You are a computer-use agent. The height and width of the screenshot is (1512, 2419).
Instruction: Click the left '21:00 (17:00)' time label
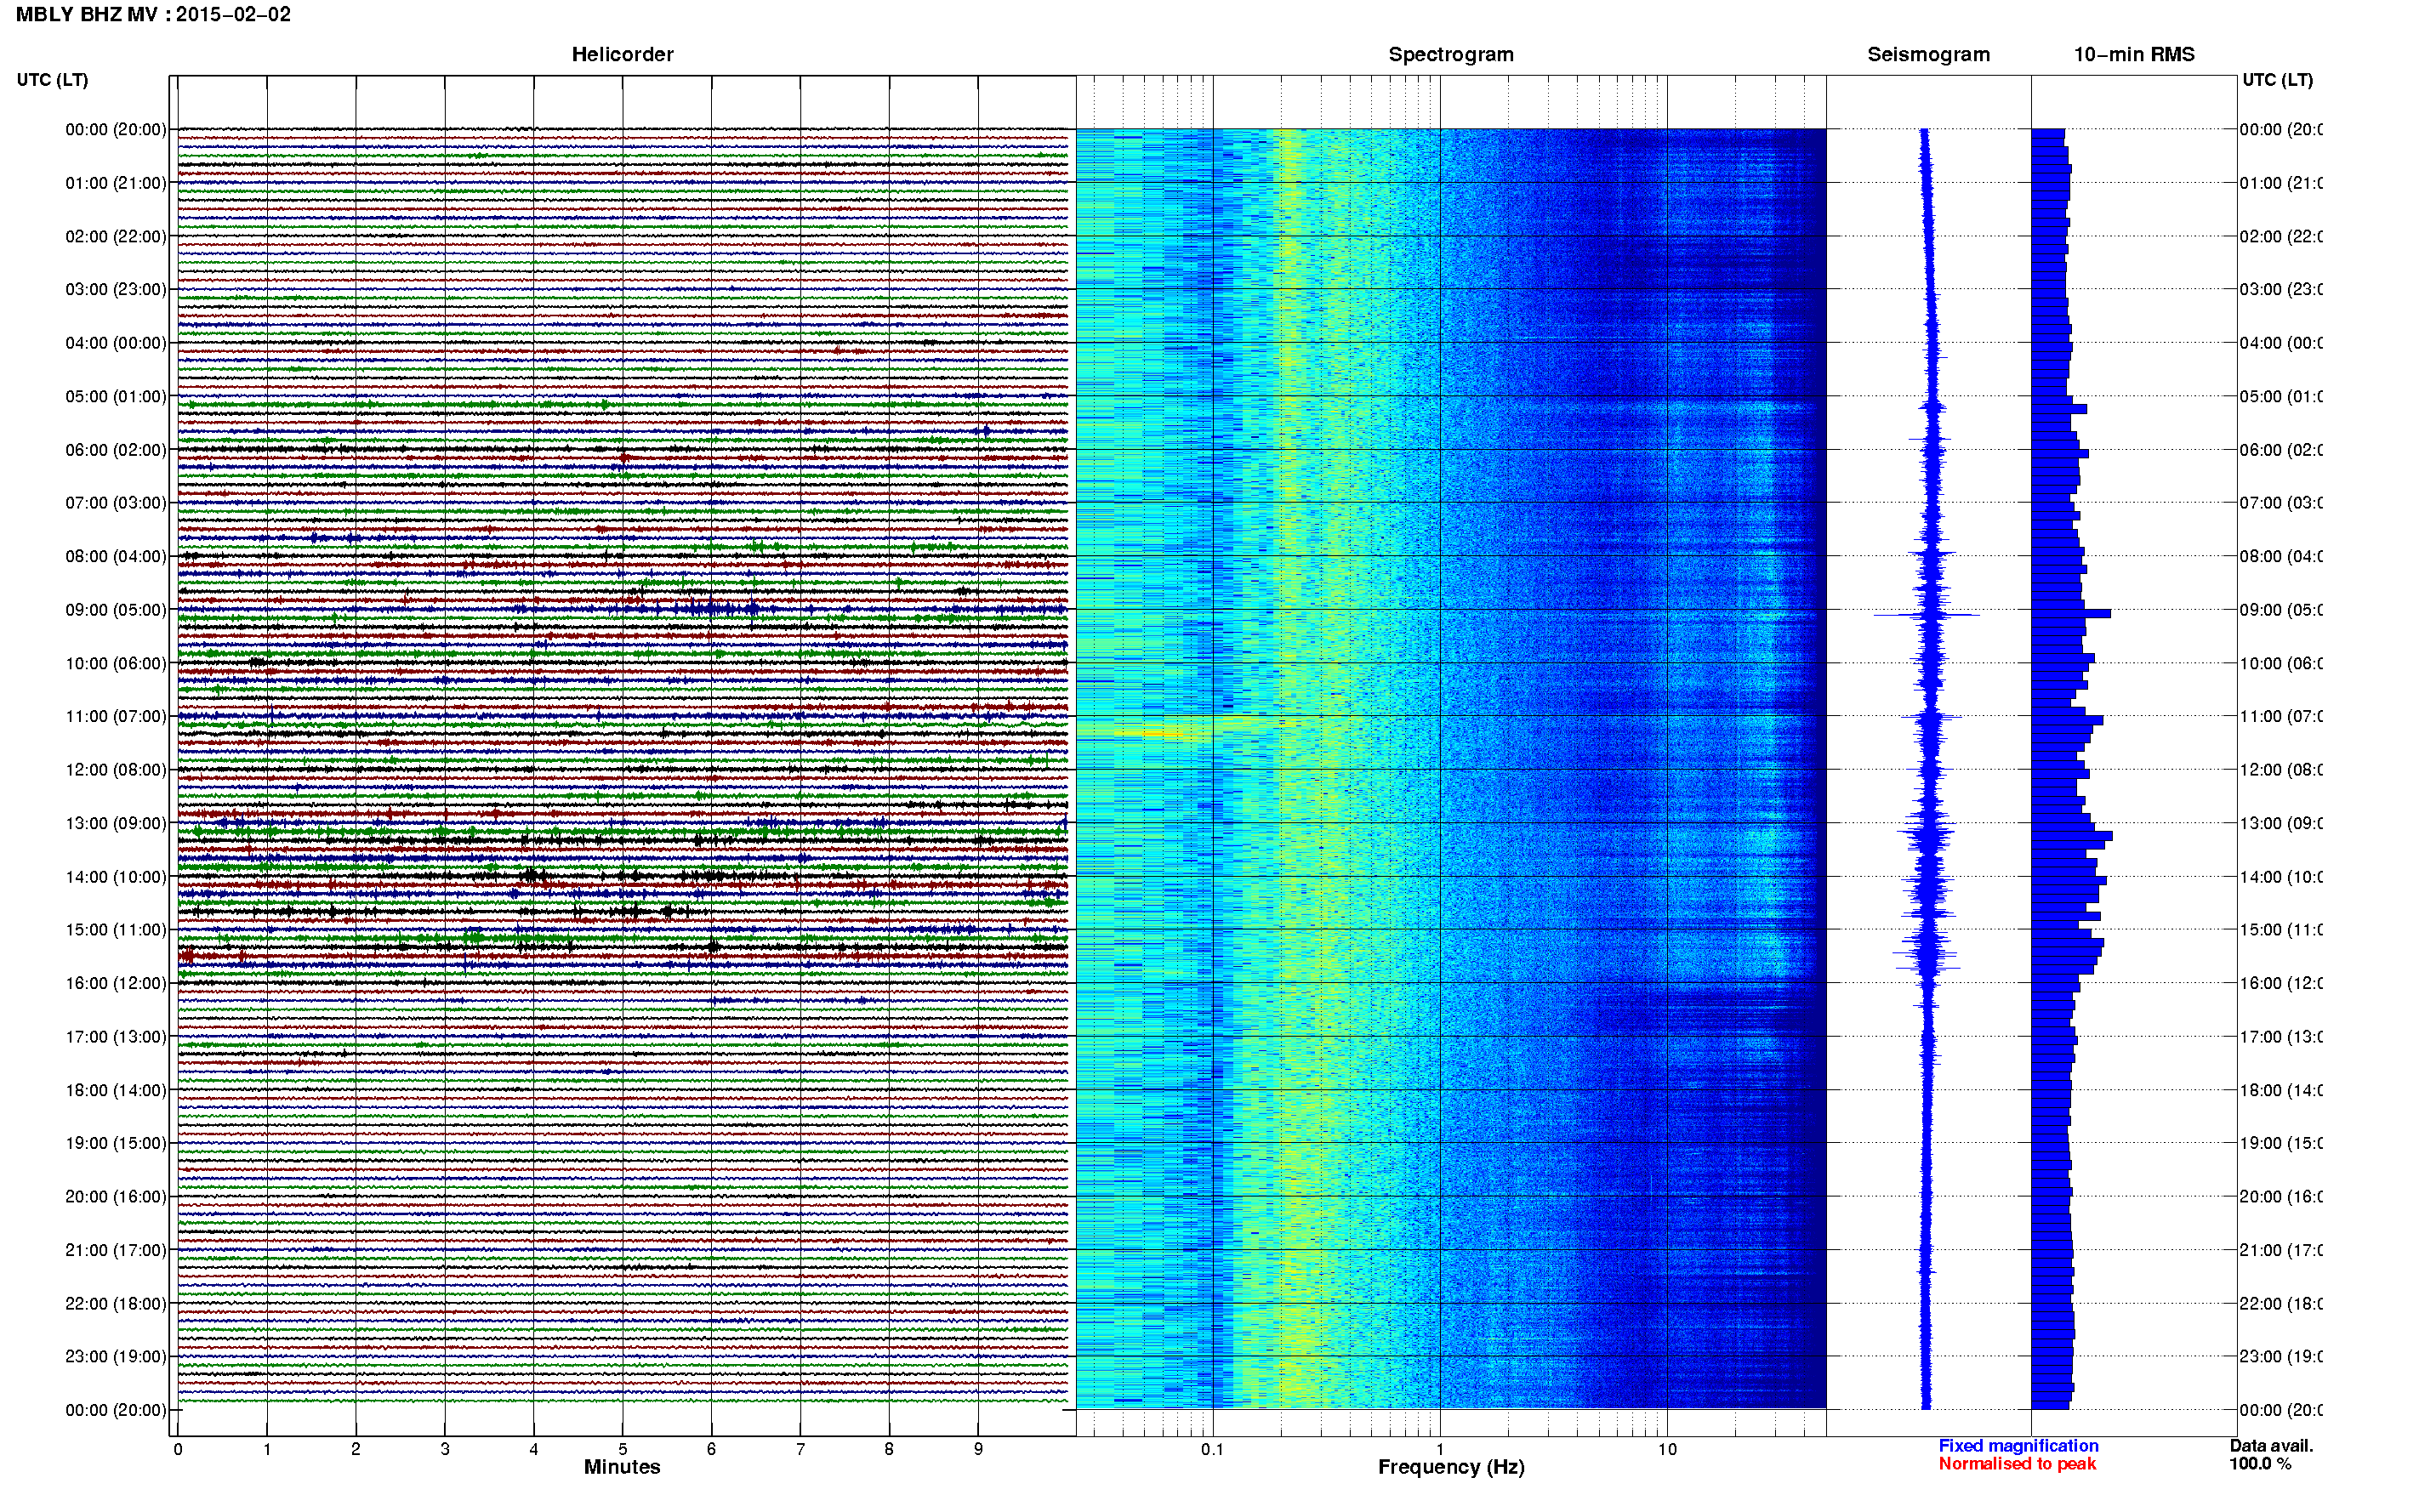[116, 1250]
